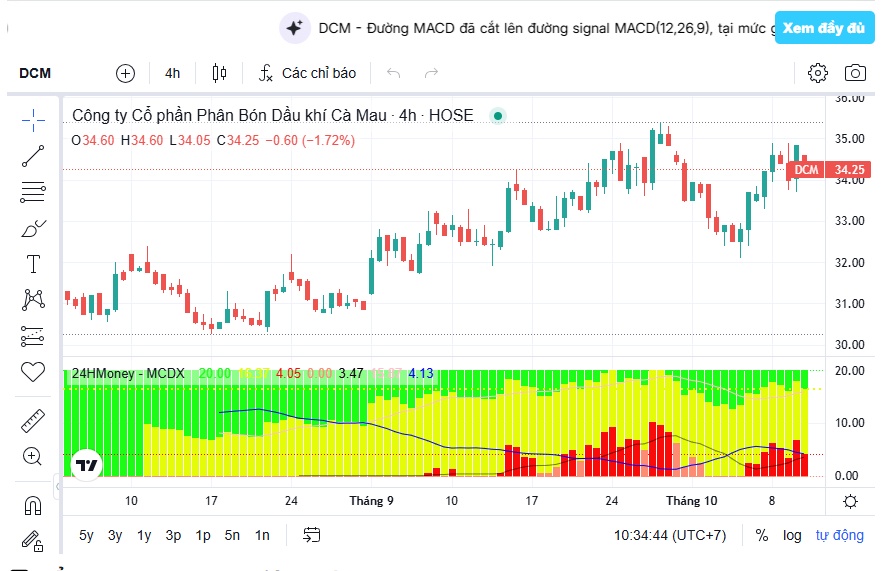The width and height of the screenshot is (884, 571).
Task: Open the chart patterns tool
Action: click(x=33, y=300)
